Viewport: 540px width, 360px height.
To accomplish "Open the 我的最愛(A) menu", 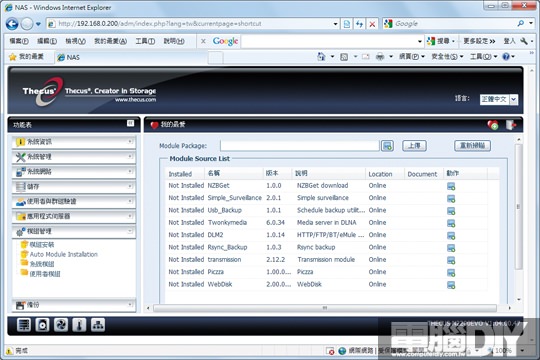I will [111, 41].
